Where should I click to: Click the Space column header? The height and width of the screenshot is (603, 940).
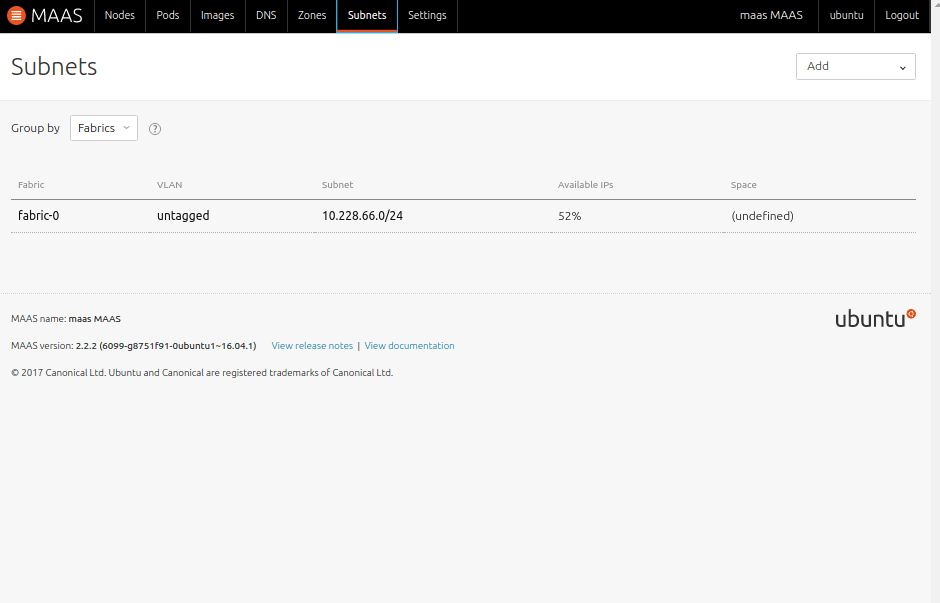click(x=743, y=185)
